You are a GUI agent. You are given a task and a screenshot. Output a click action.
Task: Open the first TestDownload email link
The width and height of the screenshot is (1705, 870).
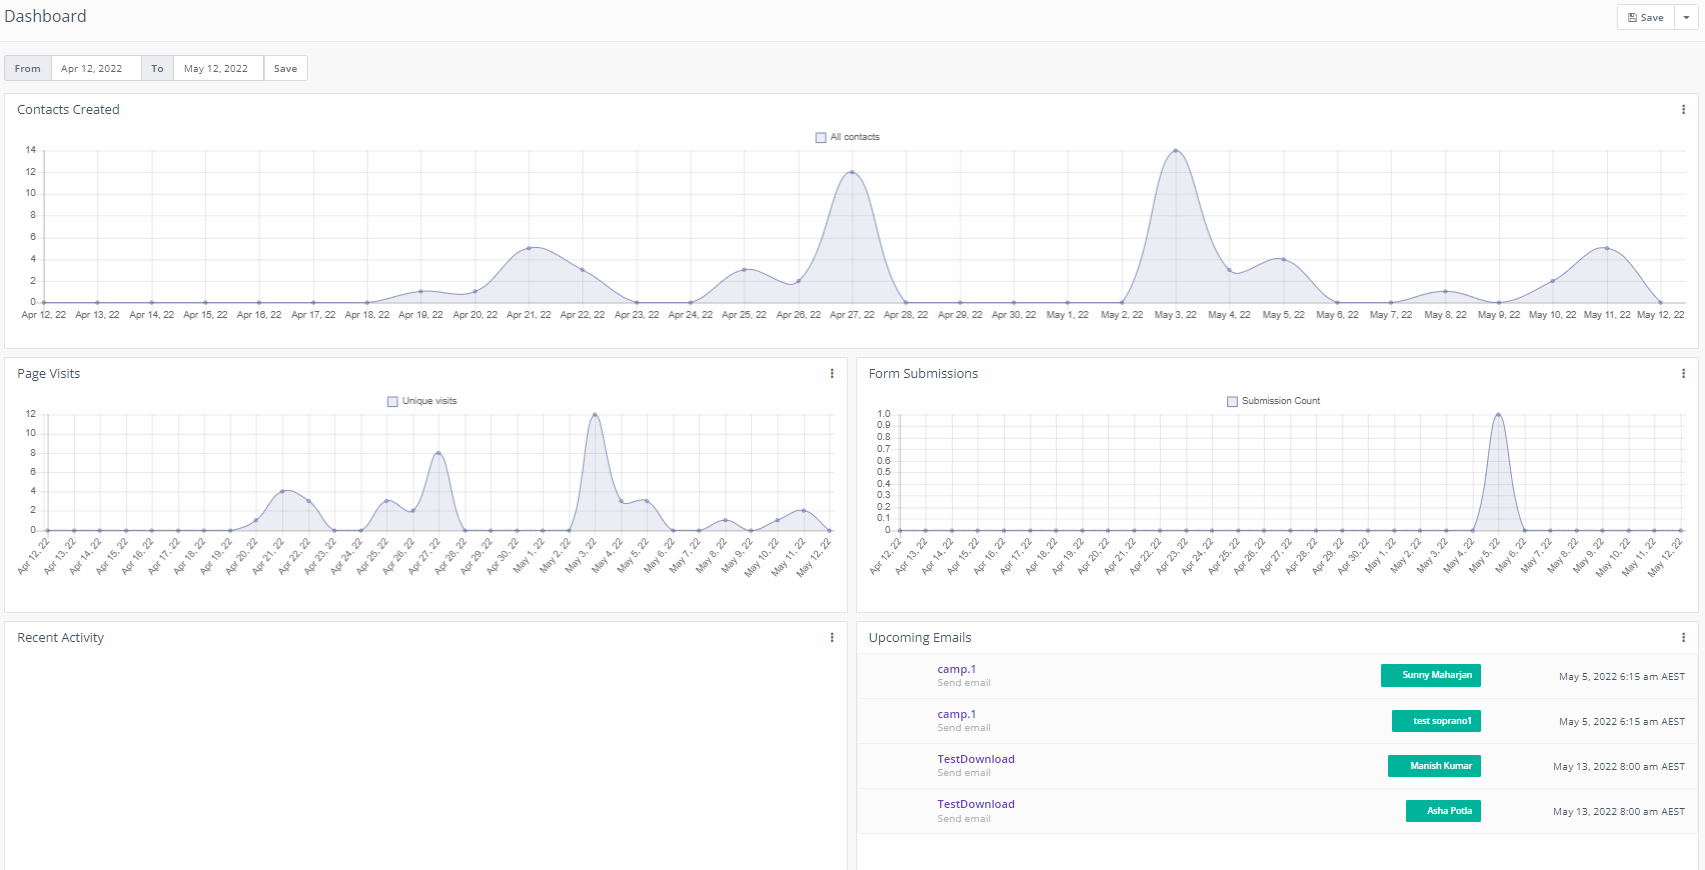[x=975, y=759]
